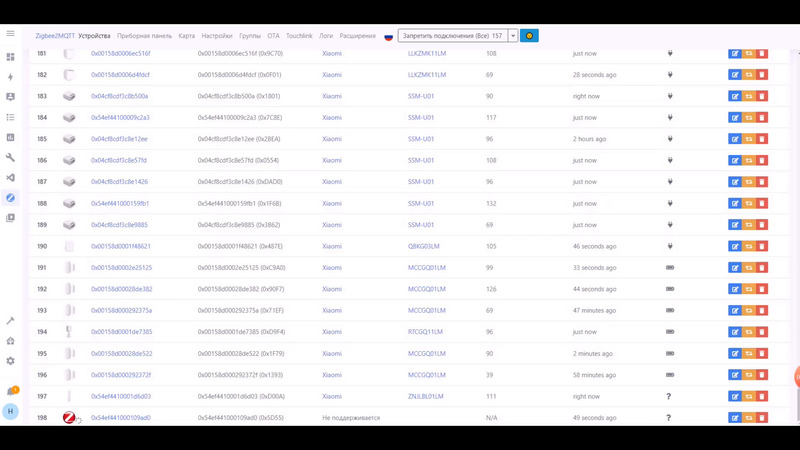The height and width of the screenshot is (450, 800).
Task: Click the Xiaomi vendor link in row 197
Action: point(331,397)
